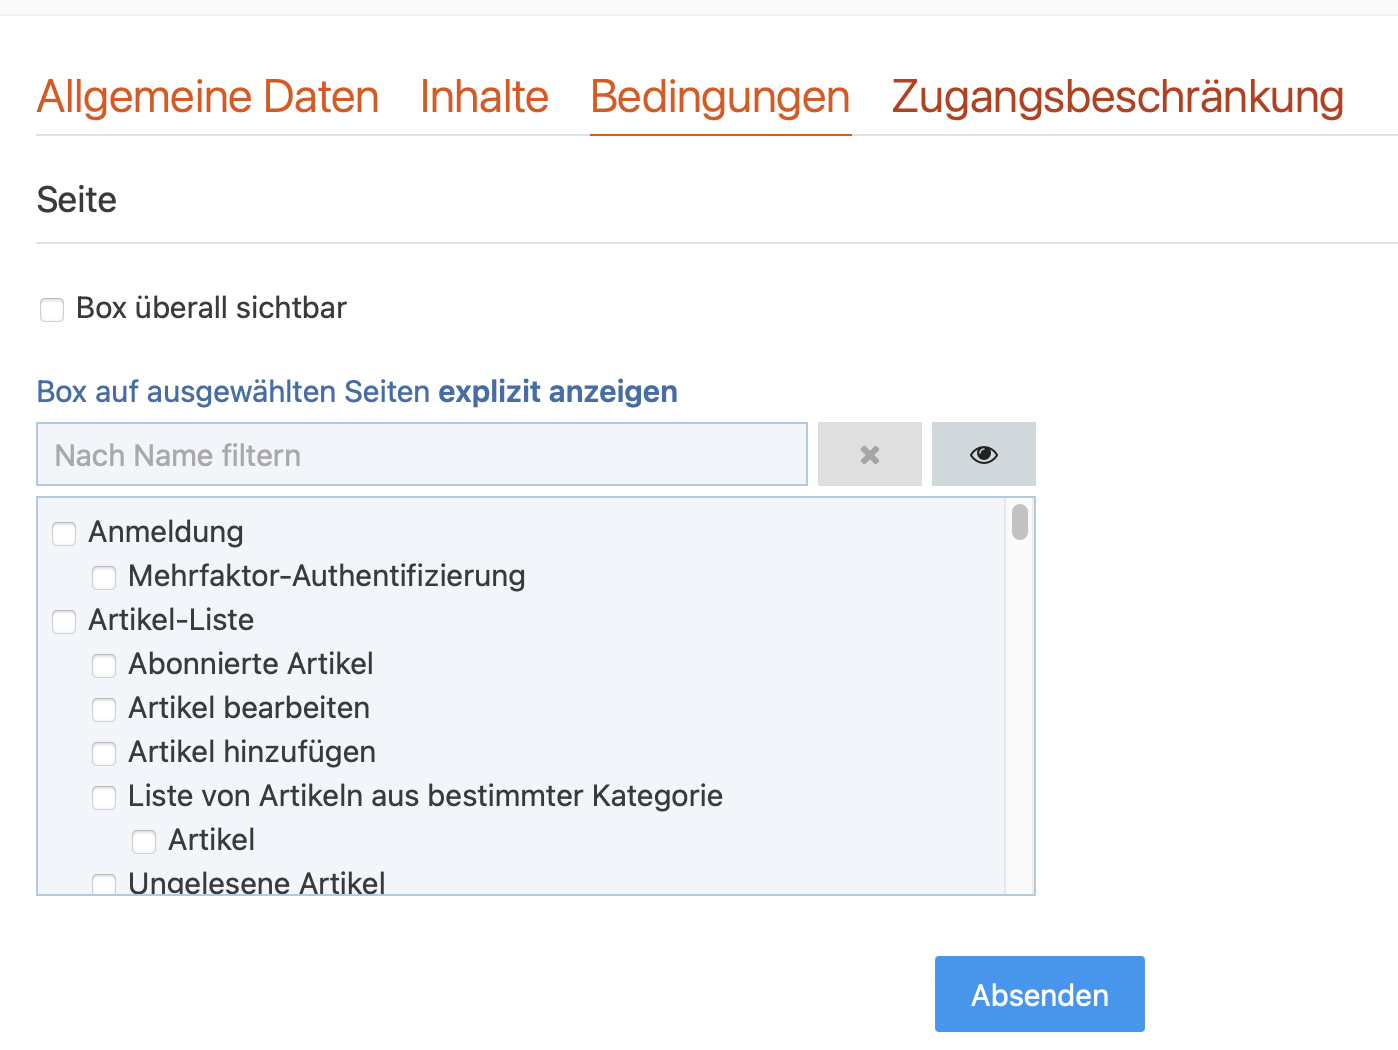Screen dimensions: 1398x1050
Task: Check the Abonnierte Artikel option
Action: point(104,666)
